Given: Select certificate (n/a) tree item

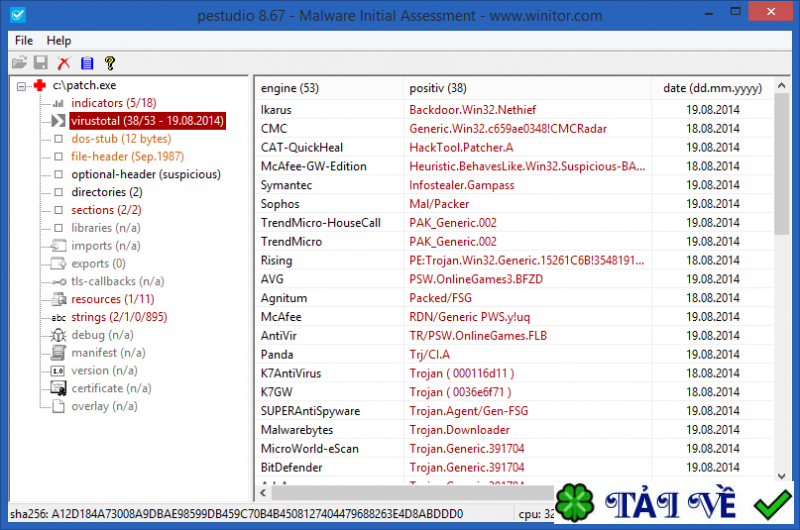Looking at the screenshot, I should pos(111,388).
